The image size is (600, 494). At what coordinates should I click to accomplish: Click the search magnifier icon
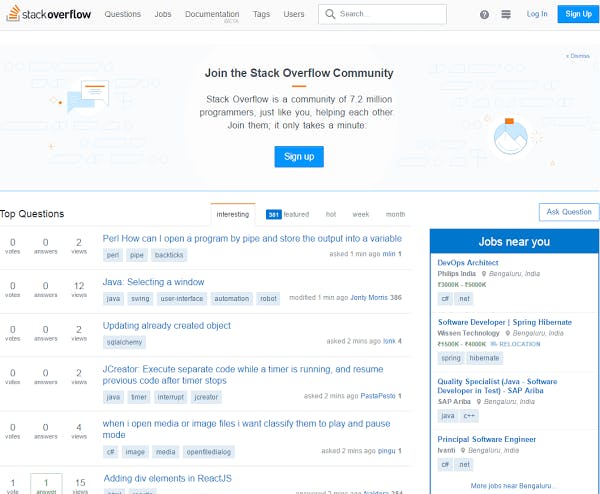[x=330, y=14]
